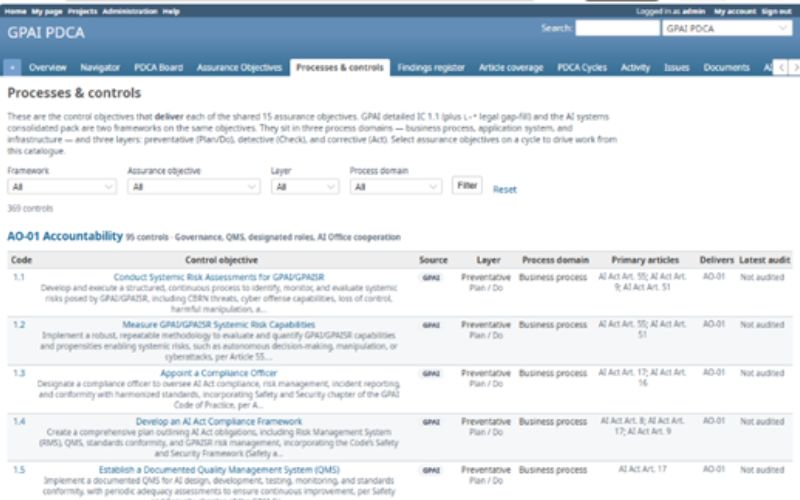This screenshot has height=500, width=800.
Task: Select the Processes & controls tab
Action: tap(340, 67)
